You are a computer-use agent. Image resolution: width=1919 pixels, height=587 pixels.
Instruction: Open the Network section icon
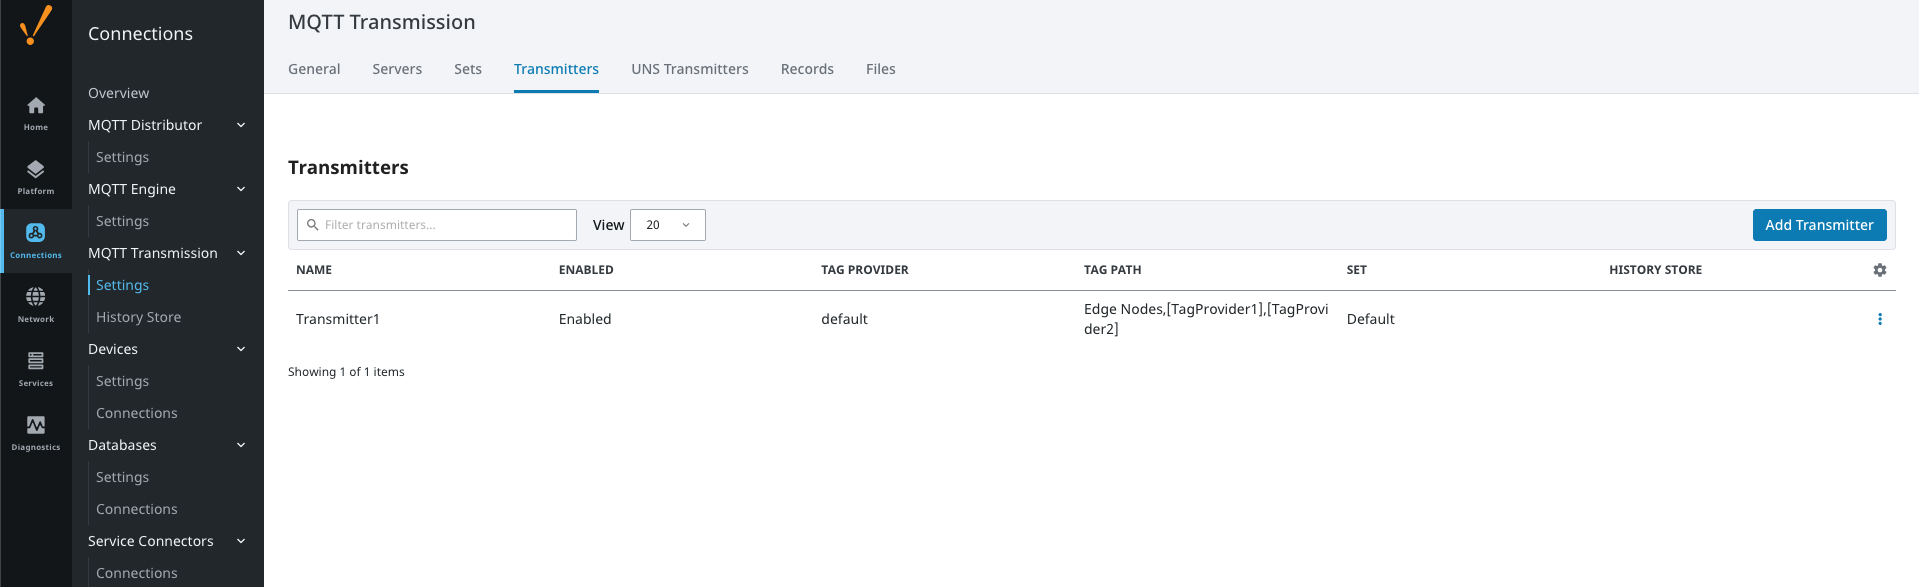(x=36, y=304)
